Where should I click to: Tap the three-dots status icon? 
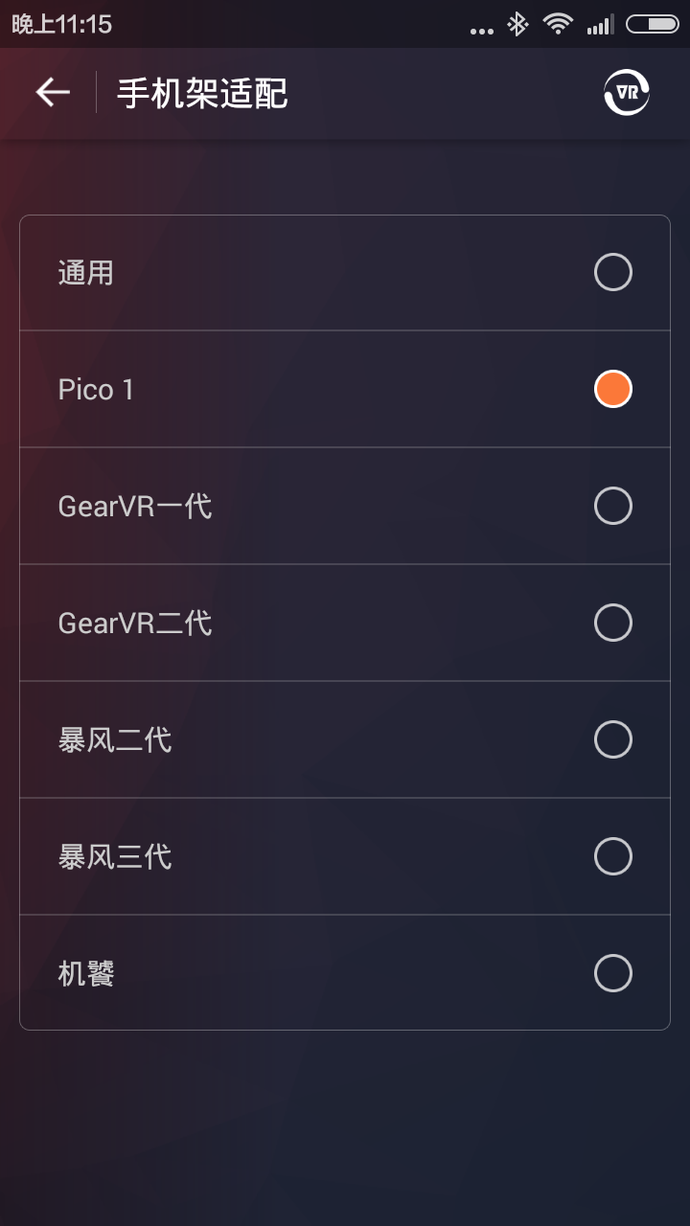coord(482,30)
